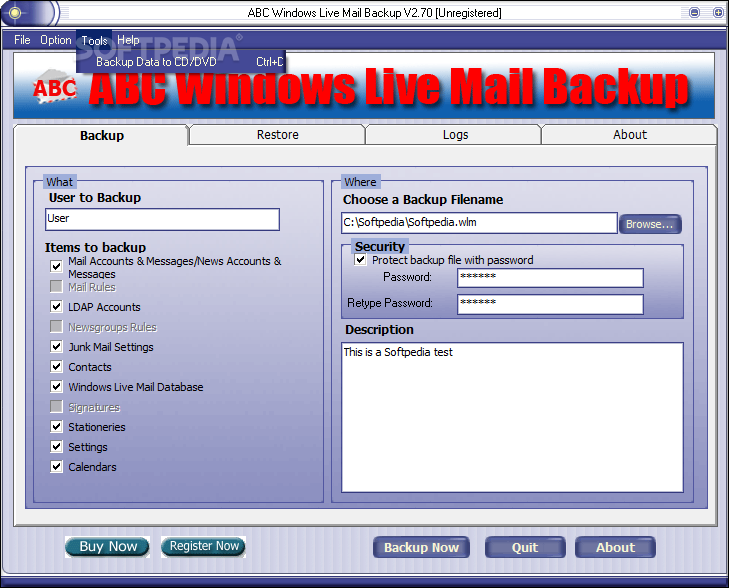Uncheck Mail Accounts & Messages checkbox

click(x=56, y=266)
